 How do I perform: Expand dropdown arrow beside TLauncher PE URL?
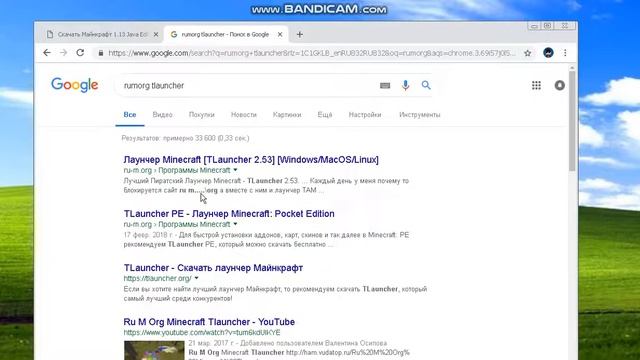pyautogui.click(x=236, y=224)
